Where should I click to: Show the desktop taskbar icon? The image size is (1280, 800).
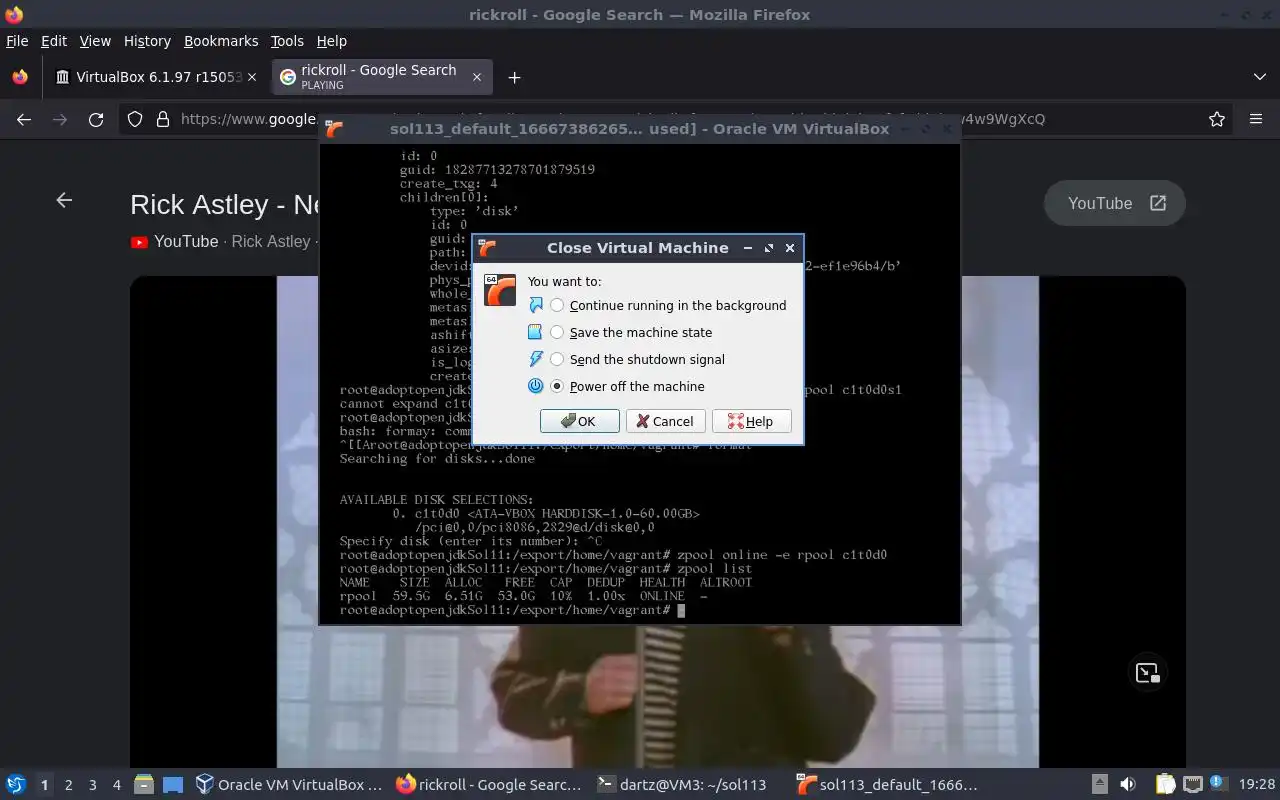click(173, 785)
